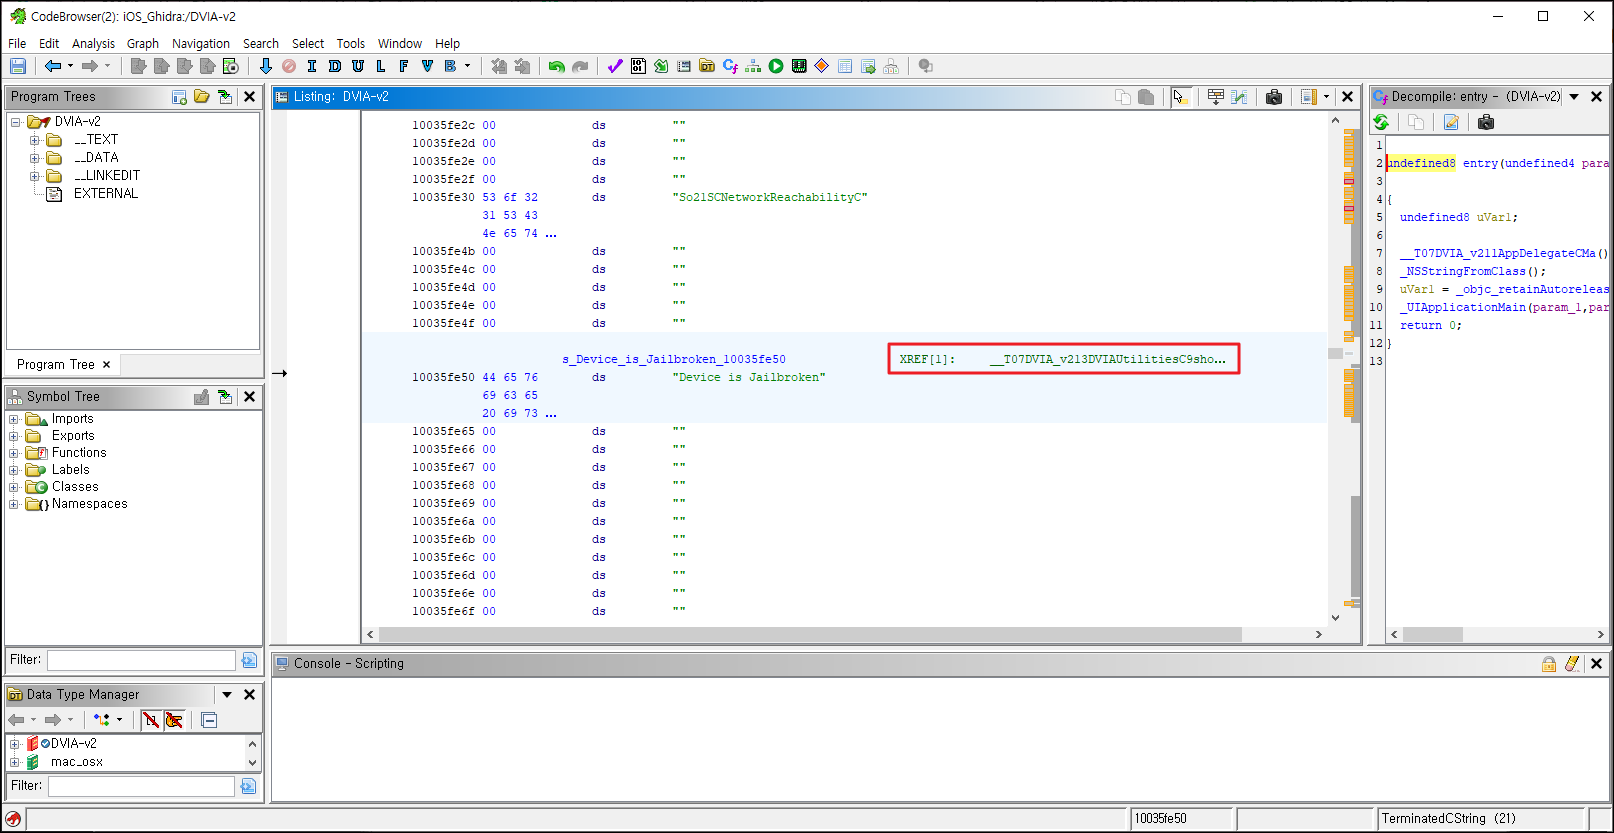
Task: Go to next Data with D icon
Action: pyautogui.click(x=335, y=66)
